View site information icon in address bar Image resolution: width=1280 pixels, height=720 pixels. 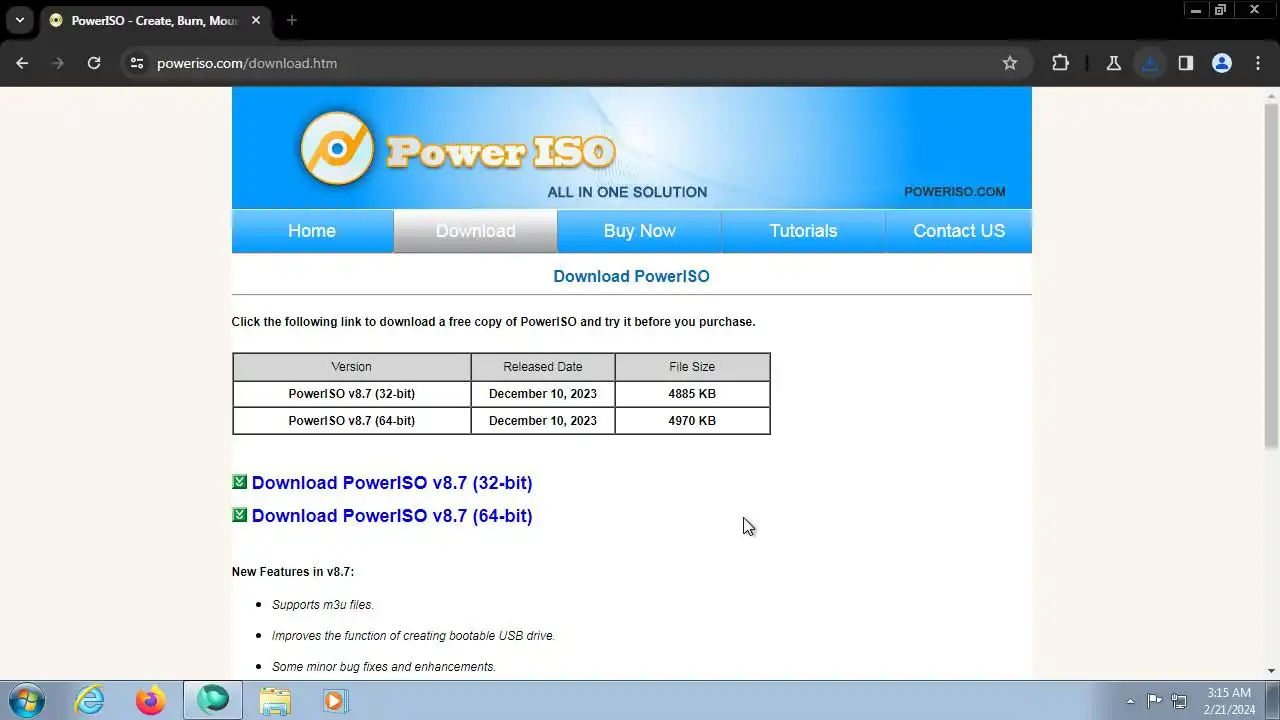pos(137,63)
